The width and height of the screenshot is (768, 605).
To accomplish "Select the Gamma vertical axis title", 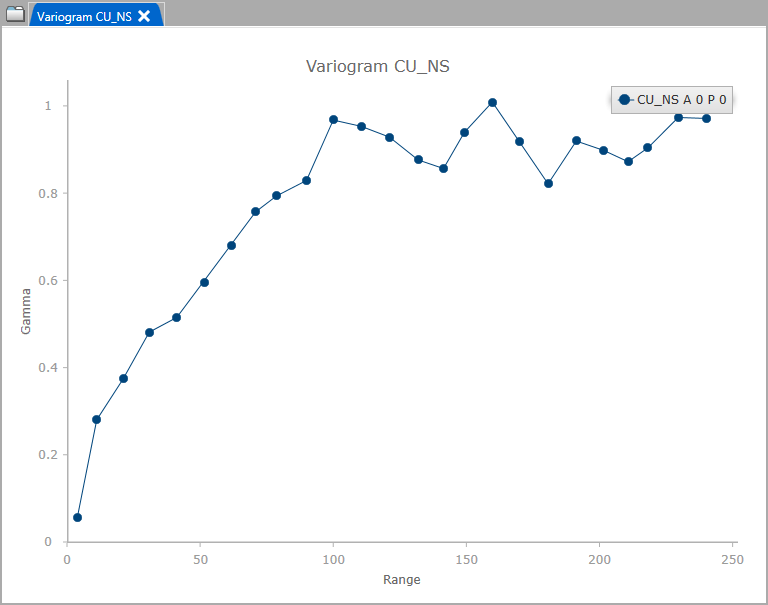I will click(x=27, y=311).
